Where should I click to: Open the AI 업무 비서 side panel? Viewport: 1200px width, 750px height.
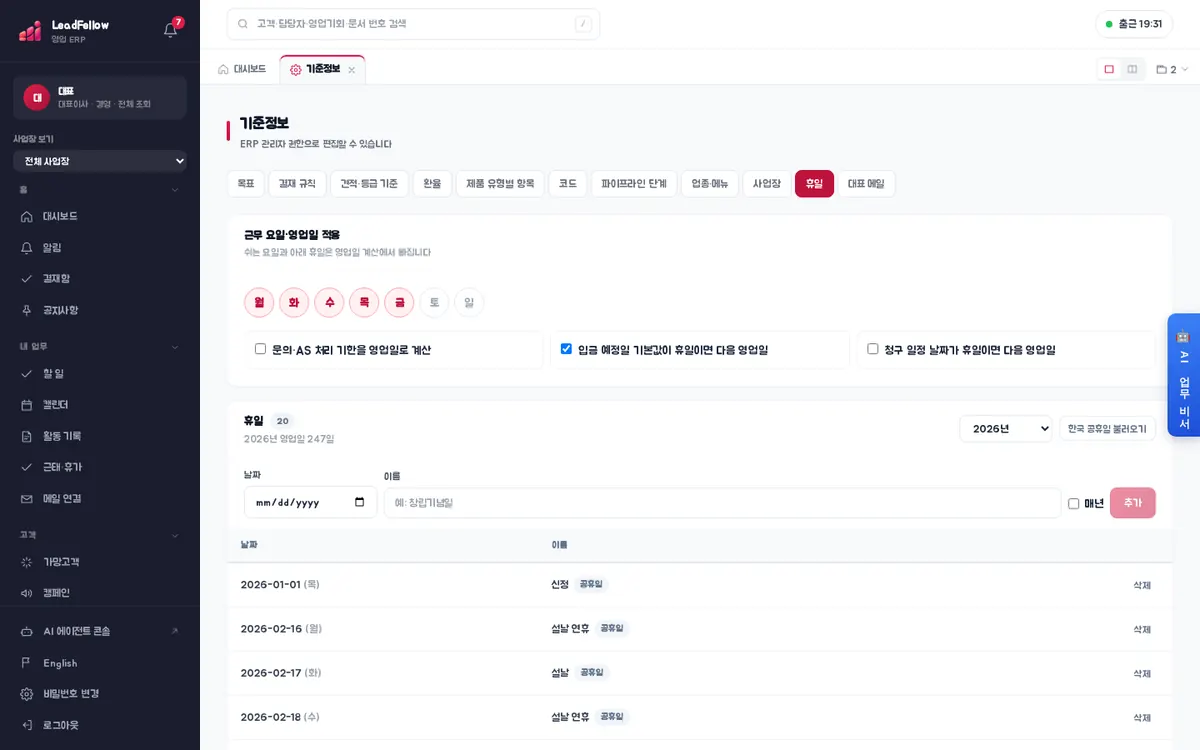tap(1184, 376)
